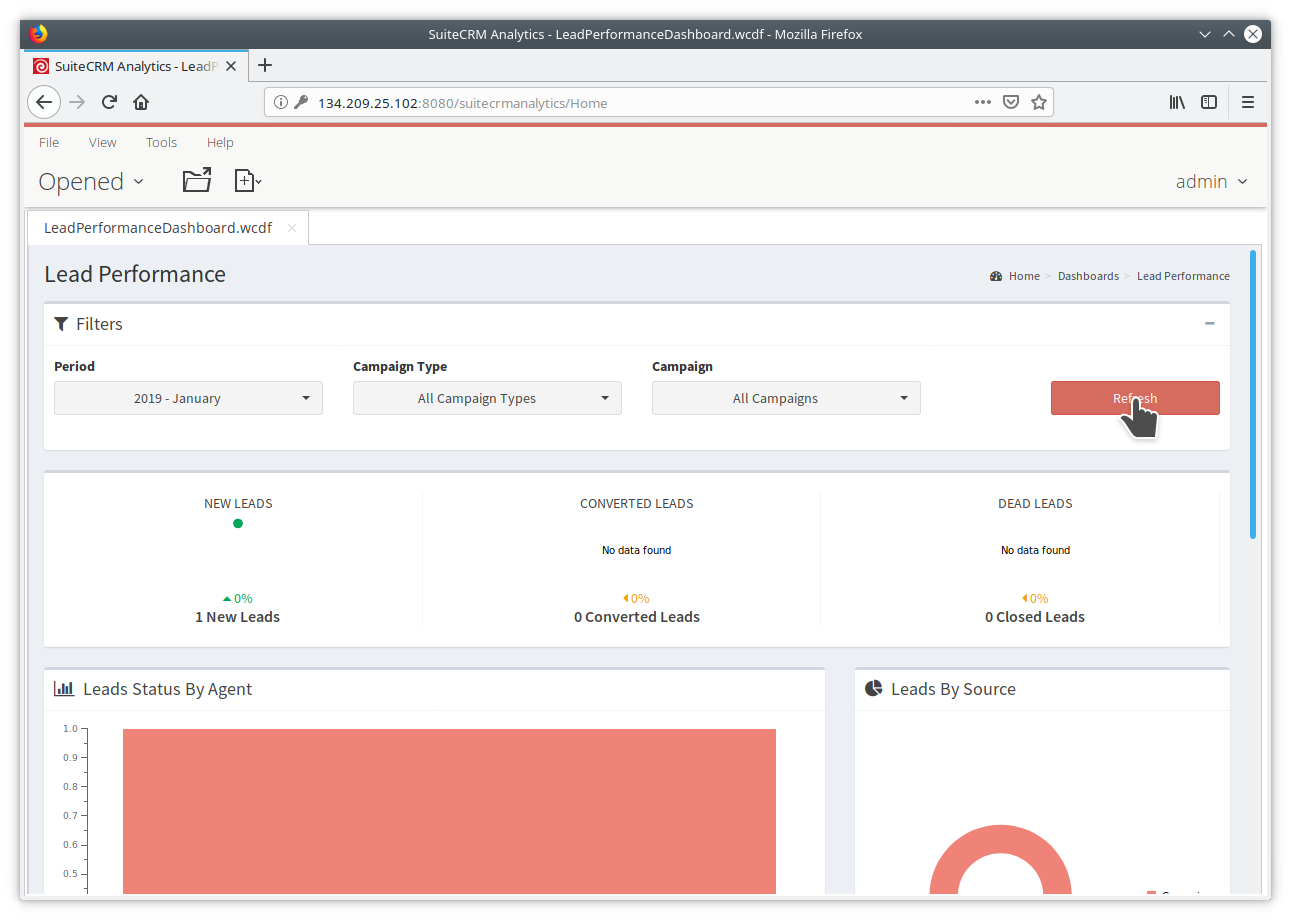The image size is (1291, 920).
Task: Select the LeadPerformanceDashboard.wcdf tab
Action: coord(157,227)
